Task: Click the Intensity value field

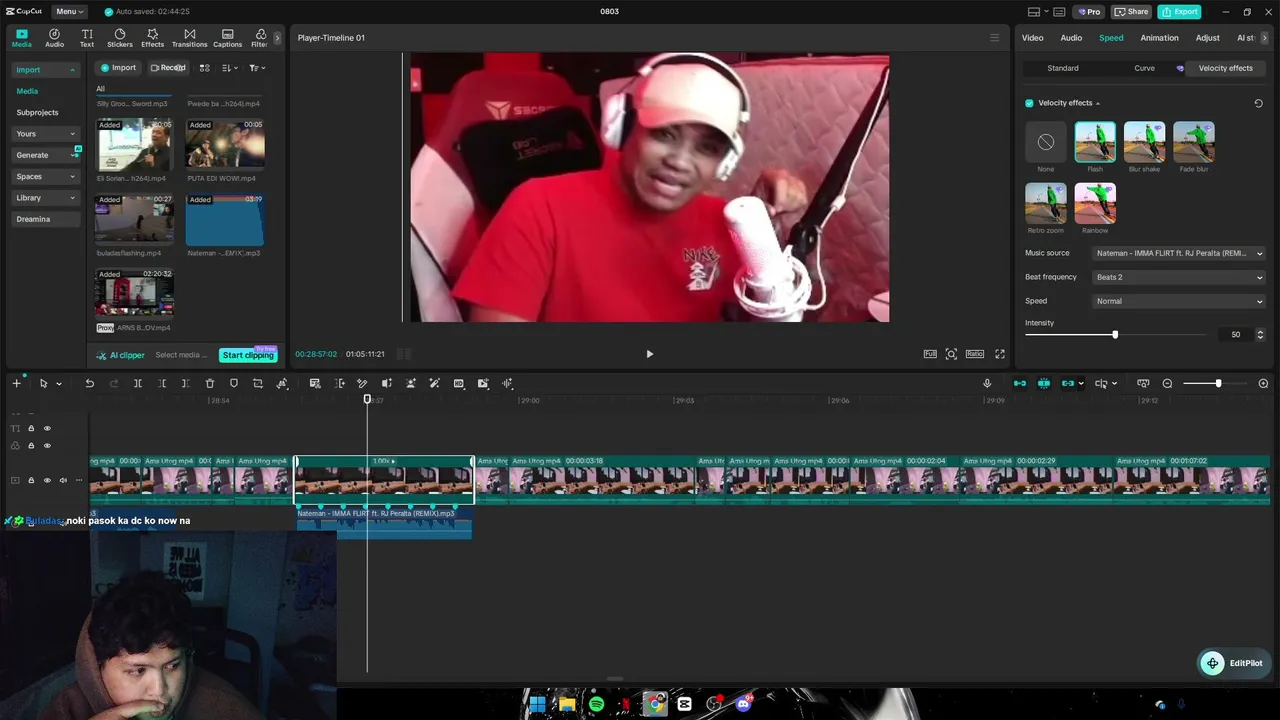Action: 1236,334
